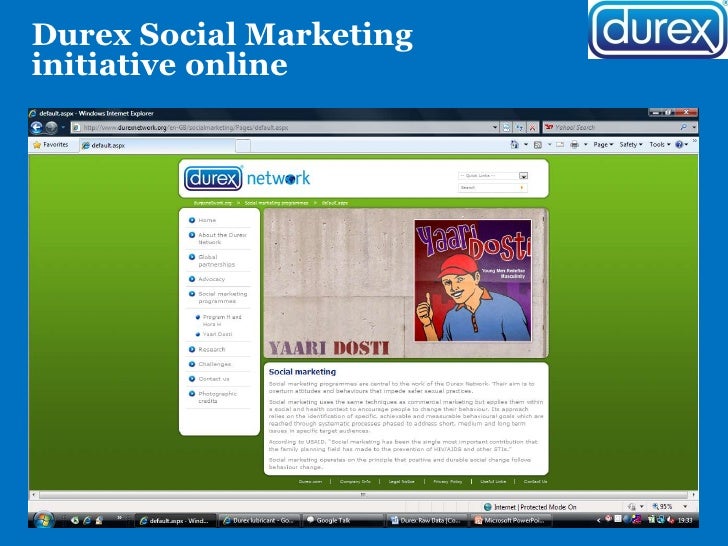Open the Advocacy sidebar link
This screenshot has height=546, width=728.
(211, 279)
